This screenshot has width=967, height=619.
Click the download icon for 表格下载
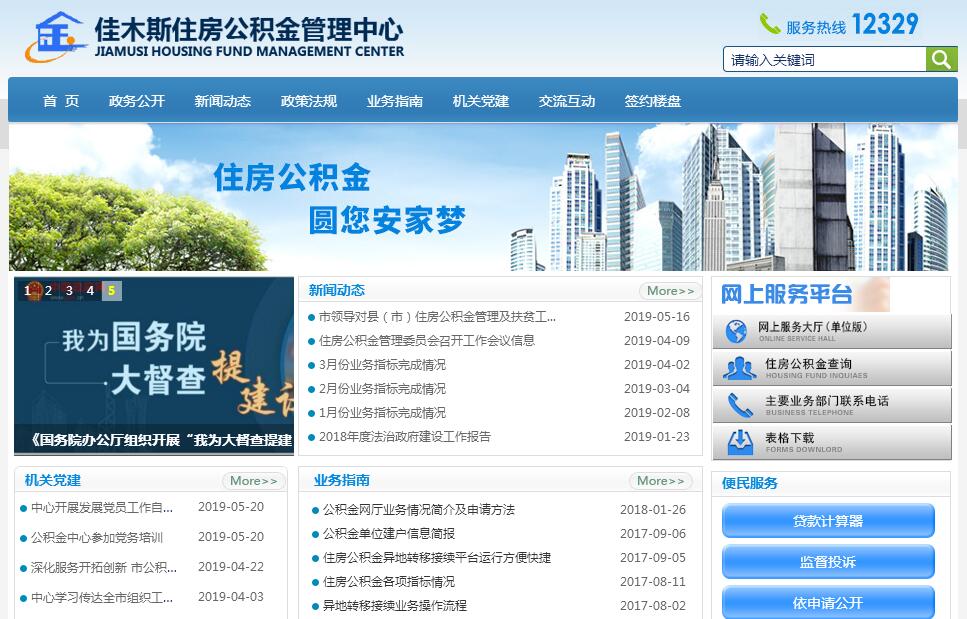tap(739, 442)
